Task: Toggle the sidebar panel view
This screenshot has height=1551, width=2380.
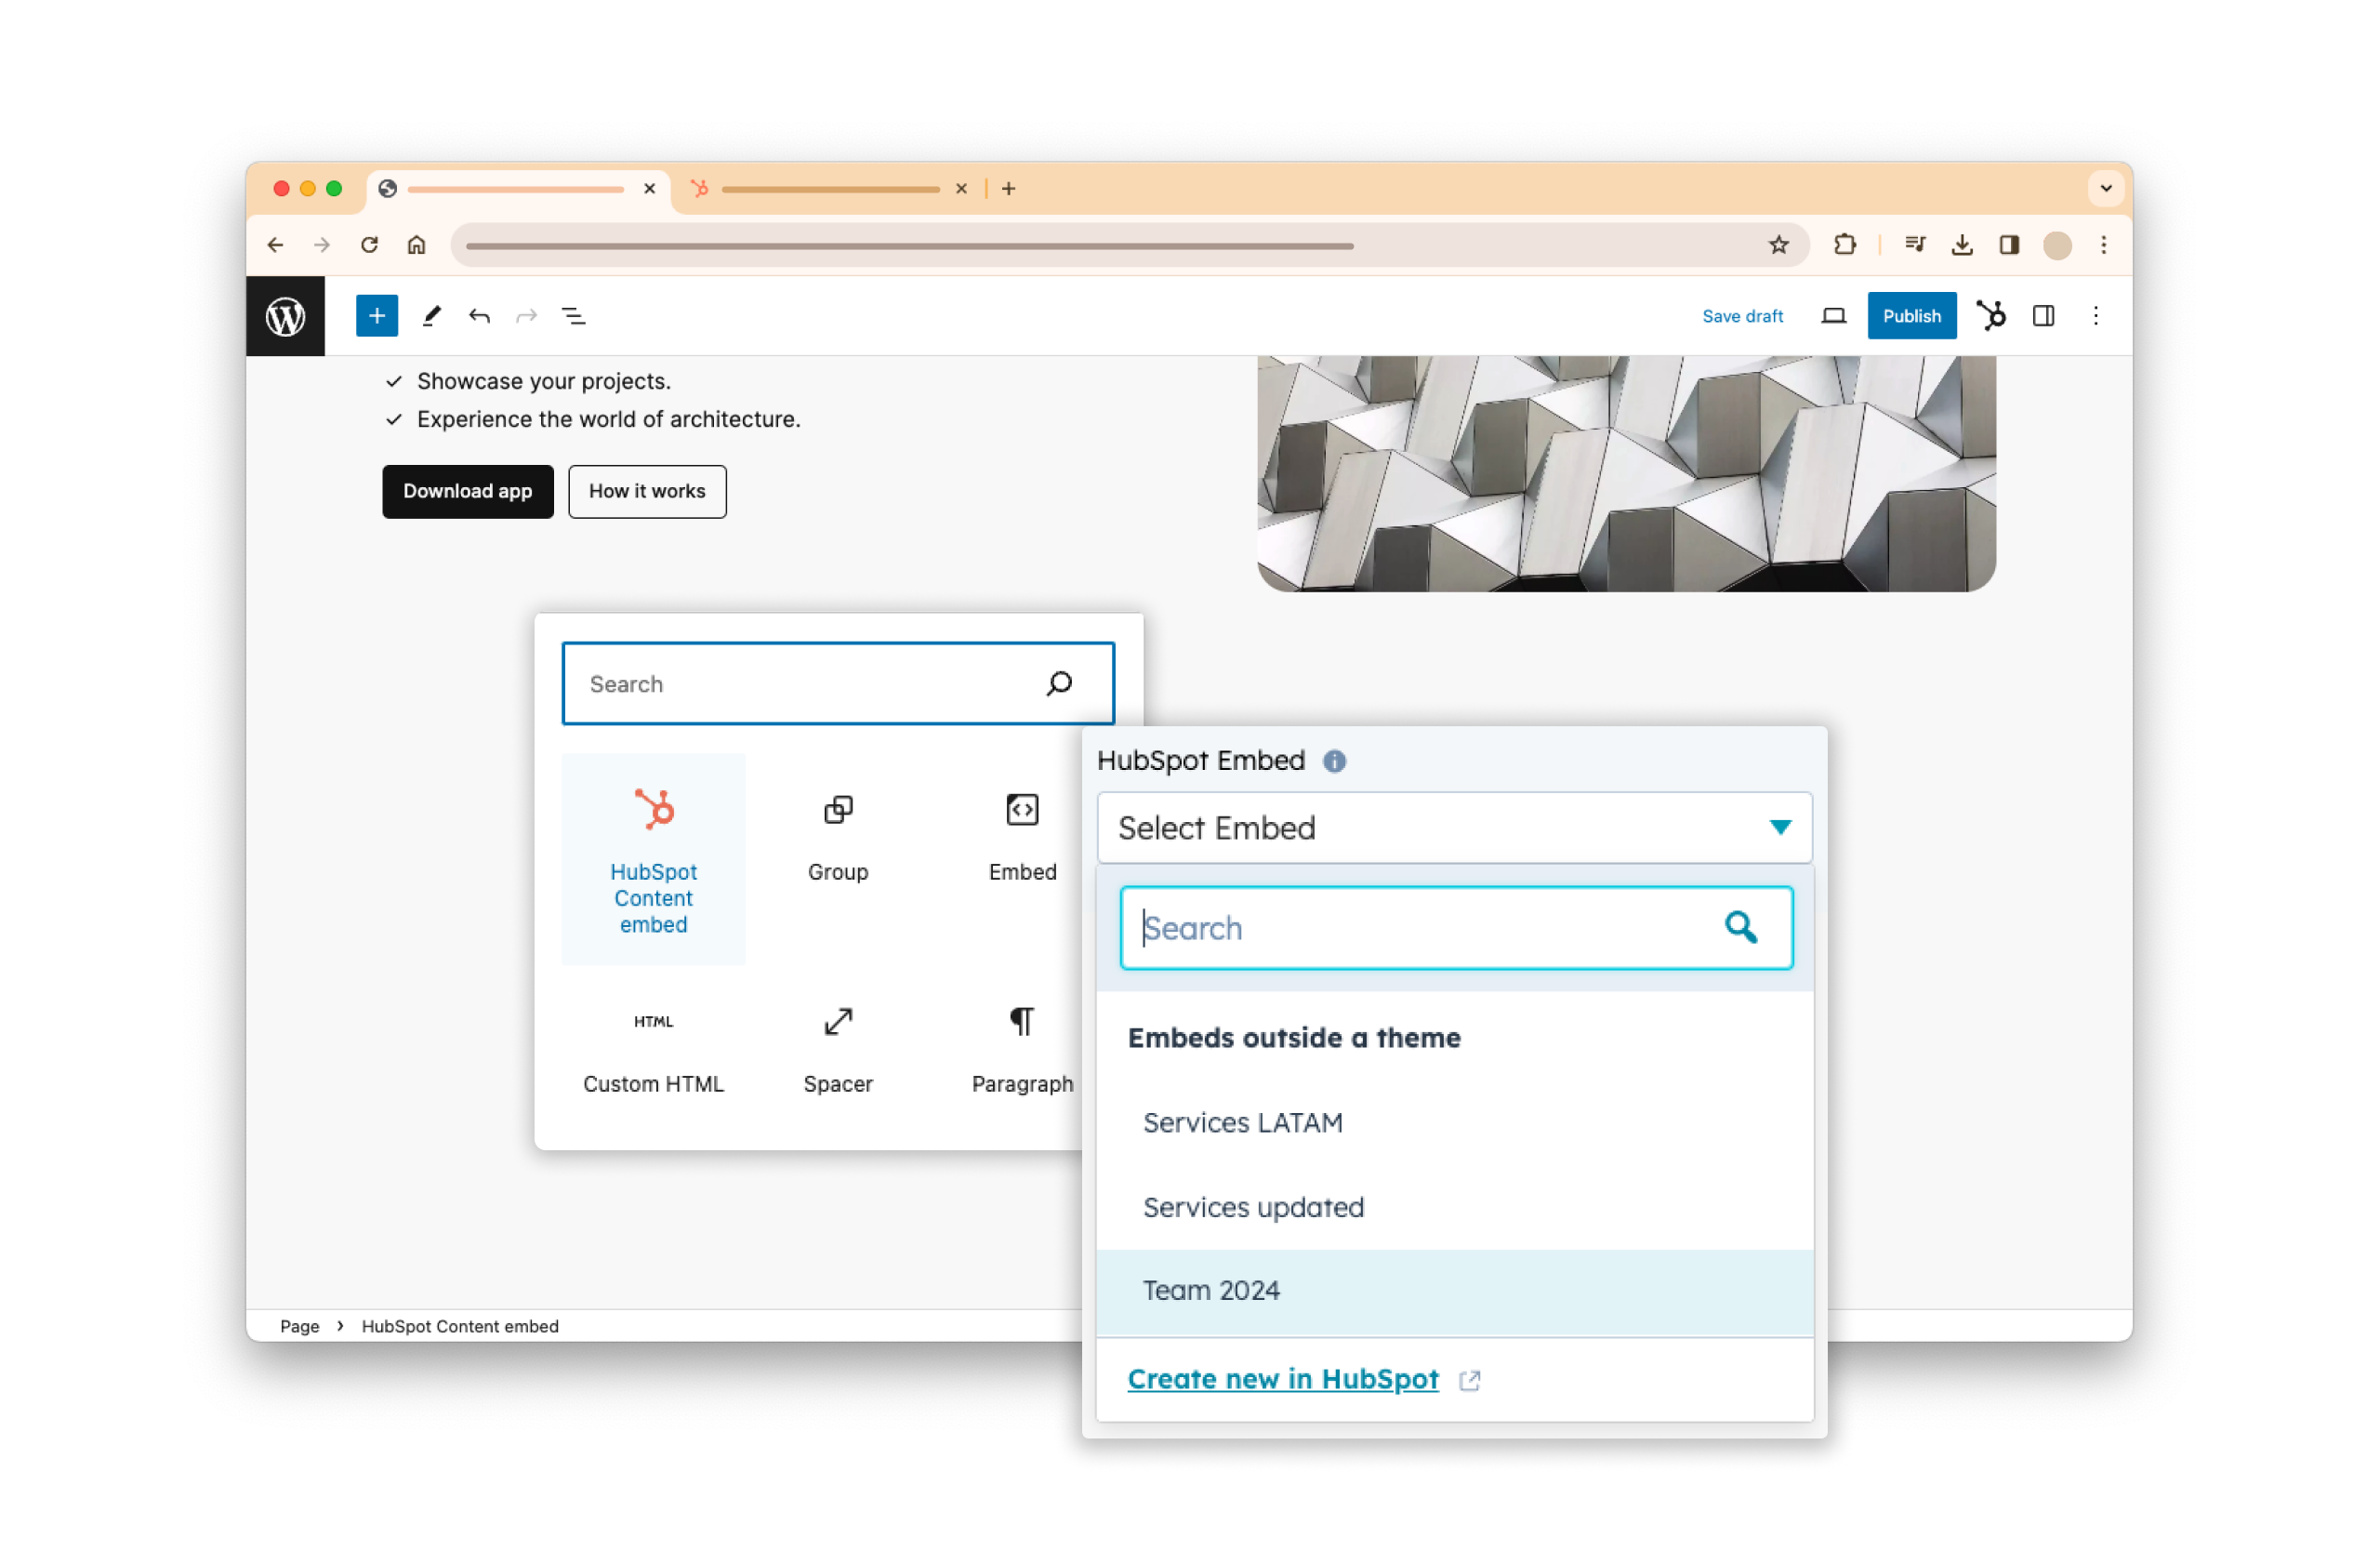Action: [2043, 316]
